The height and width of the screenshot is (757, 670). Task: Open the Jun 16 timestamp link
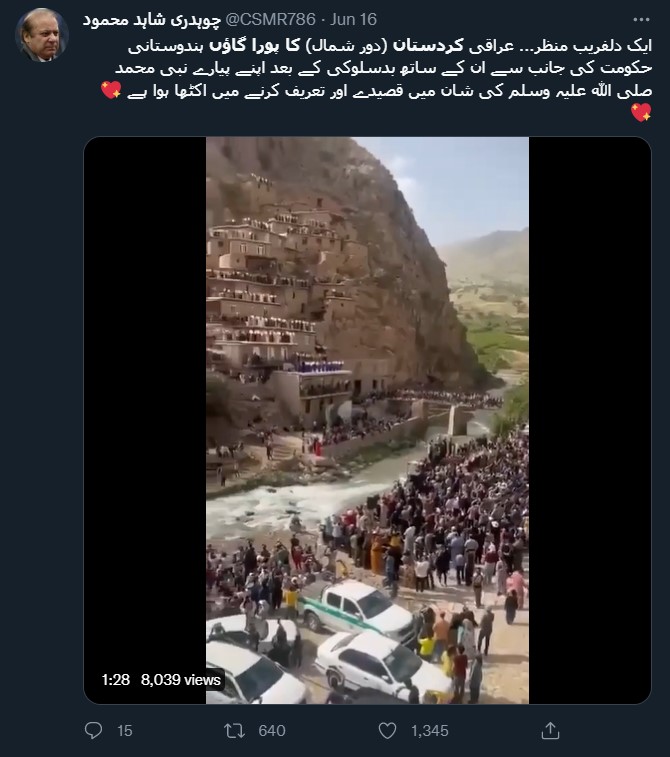(353, 19)
